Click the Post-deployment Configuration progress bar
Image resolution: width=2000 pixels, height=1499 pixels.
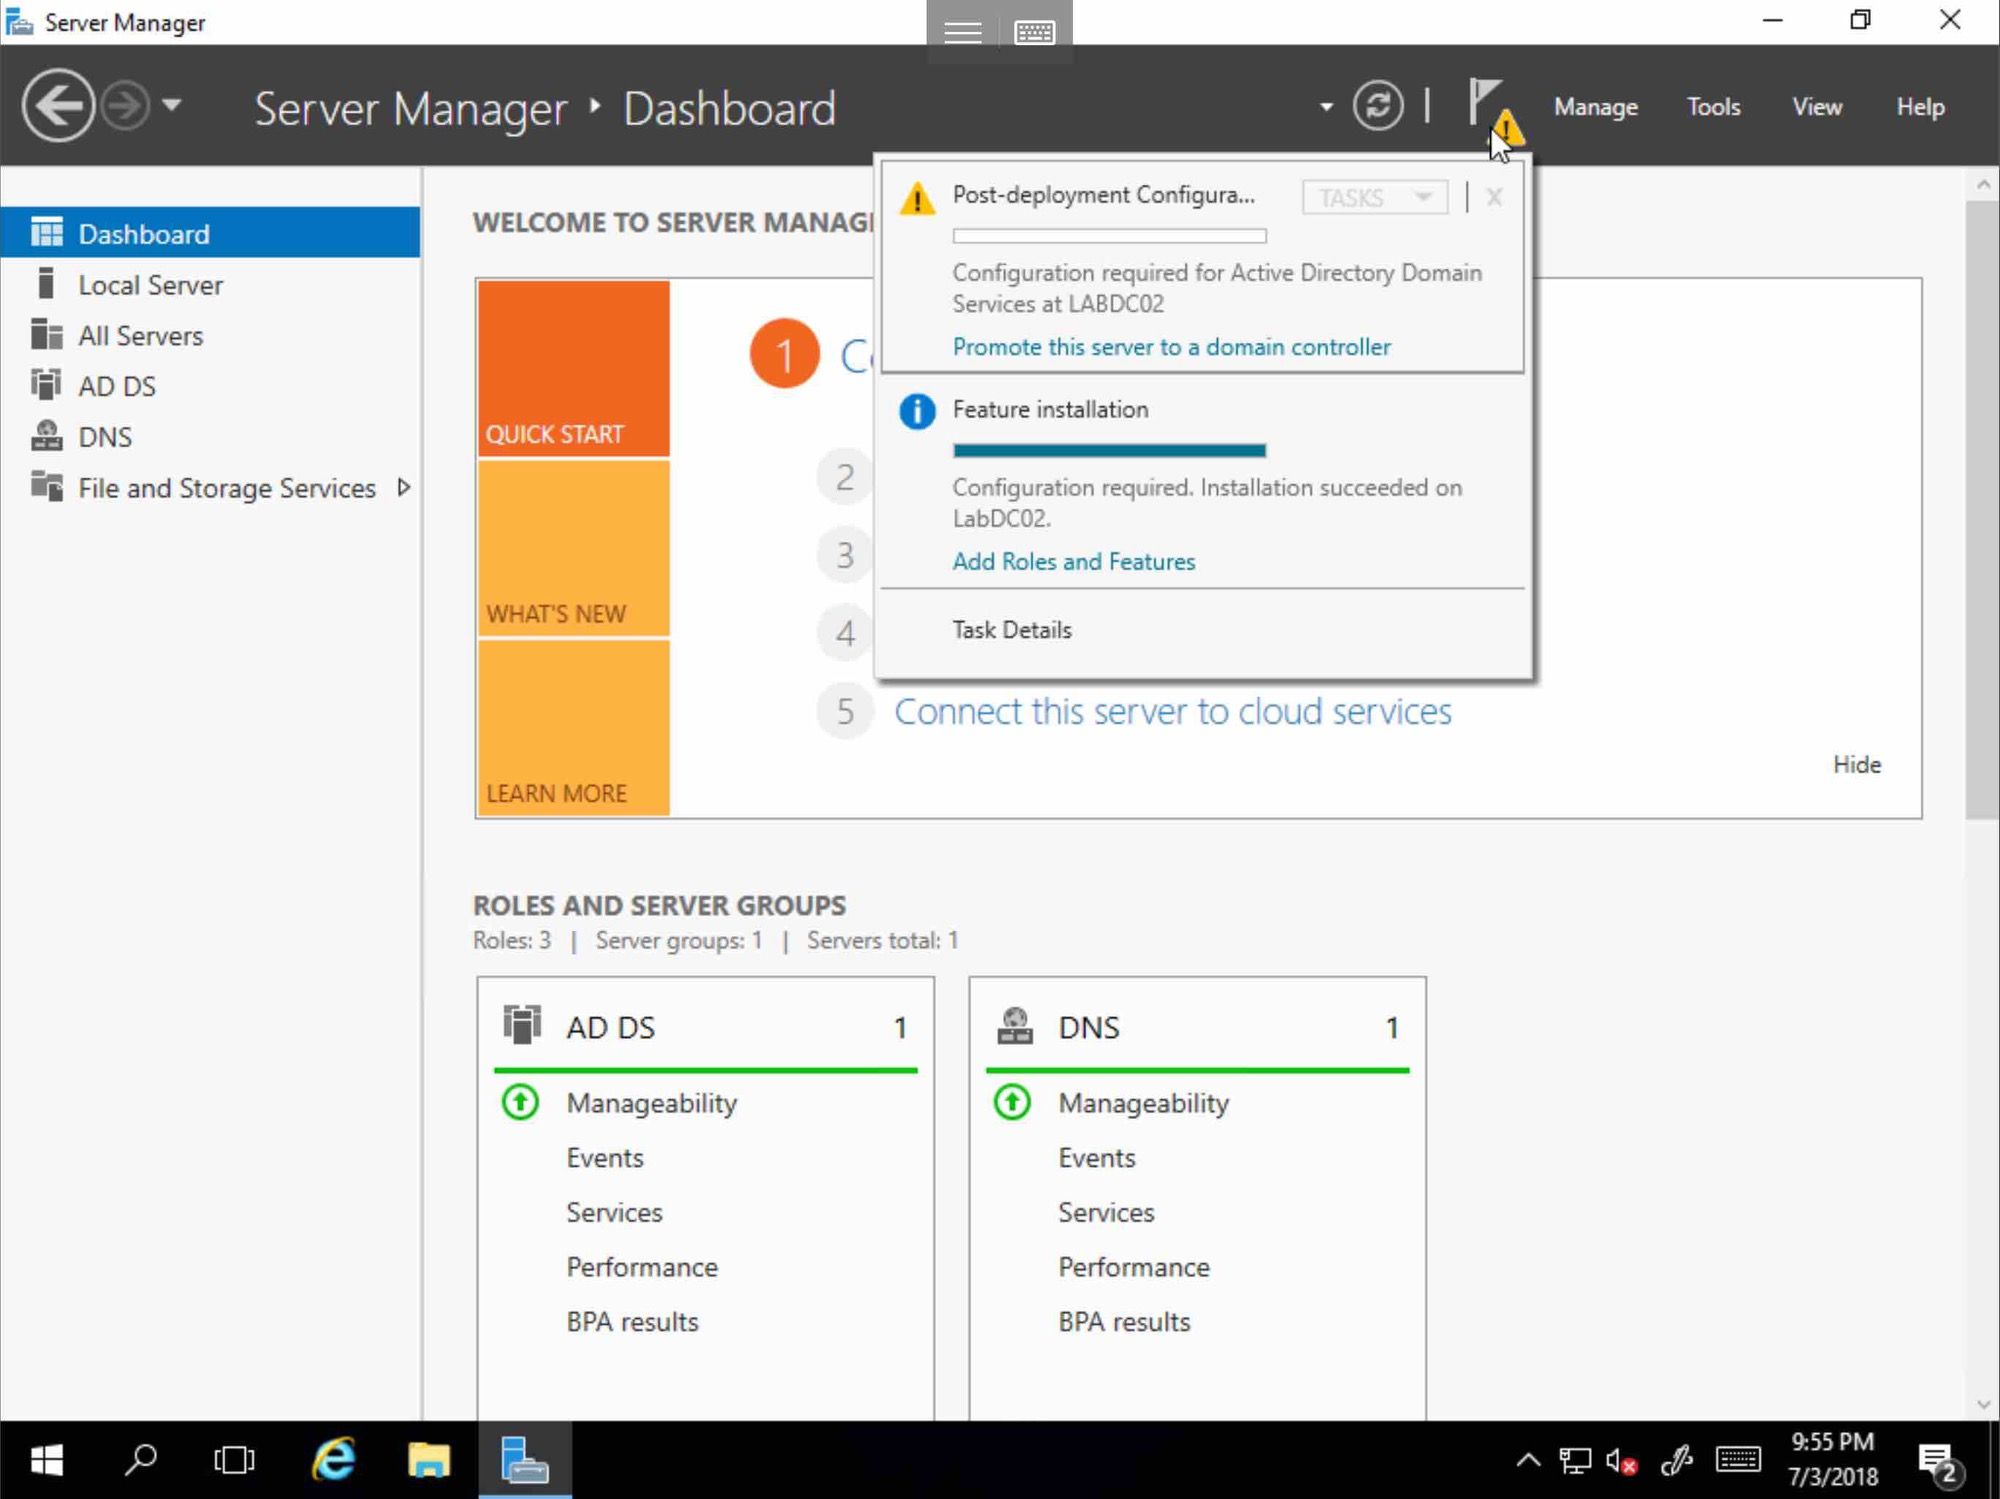point(1109,236)
